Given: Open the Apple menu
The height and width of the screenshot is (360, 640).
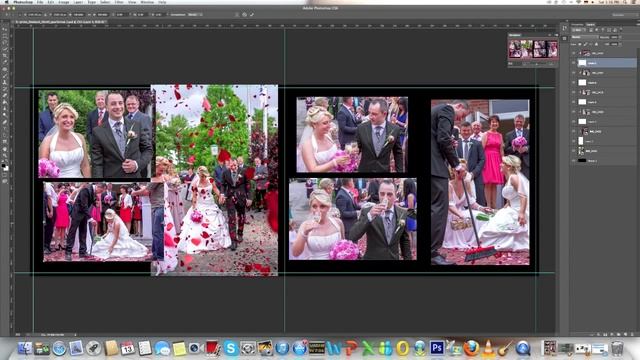Looking at the screenshot, I should (7, 2).
